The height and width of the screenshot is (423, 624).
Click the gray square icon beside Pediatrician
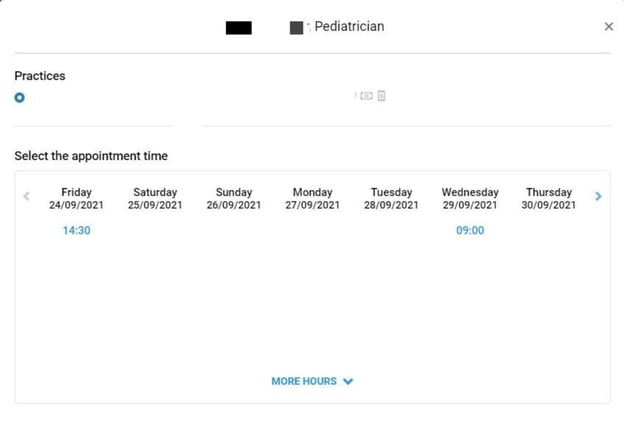[296, 28]
